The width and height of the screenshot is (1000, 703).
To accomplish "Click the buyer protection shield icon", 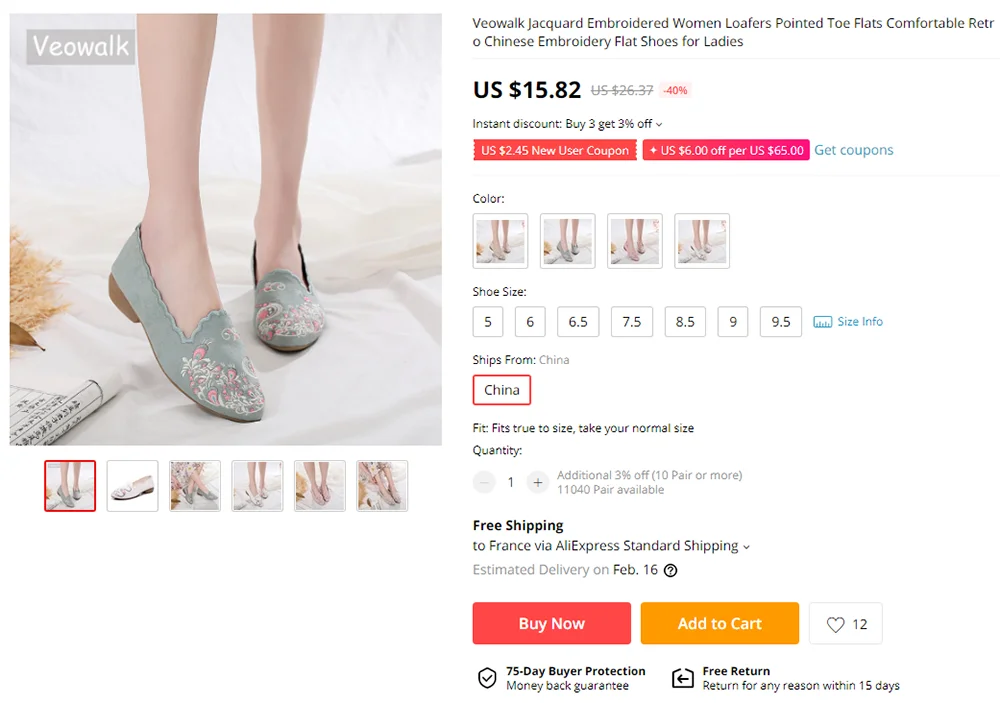I will point(487,677).
